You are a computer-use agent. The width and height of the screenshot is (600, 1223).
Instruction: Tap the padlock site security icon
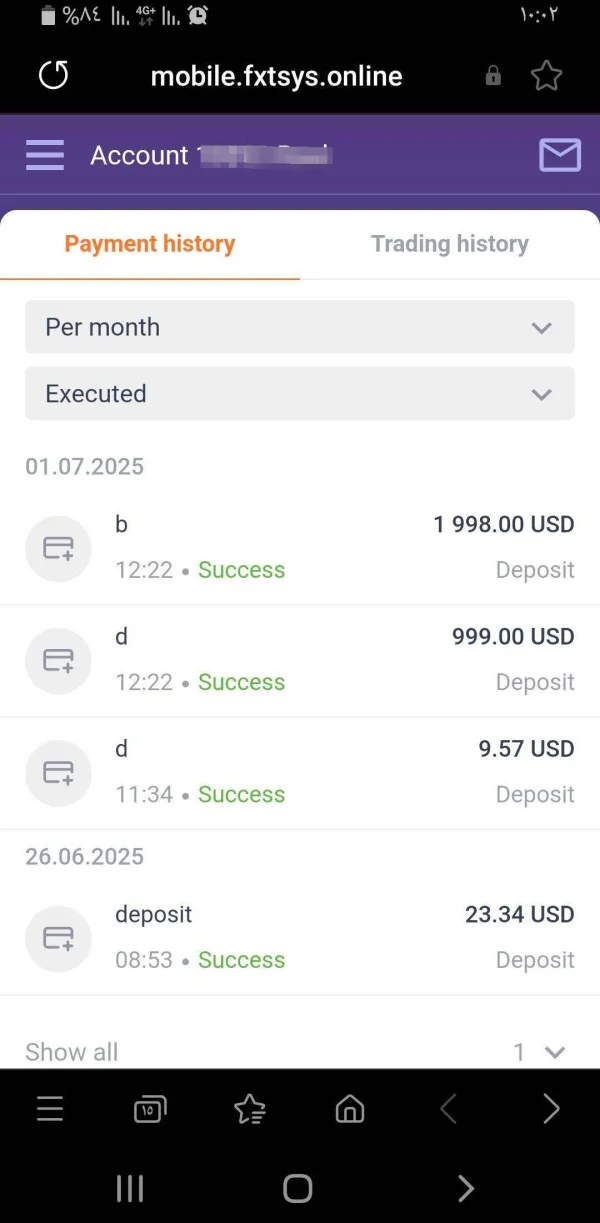tap(493, 76)
